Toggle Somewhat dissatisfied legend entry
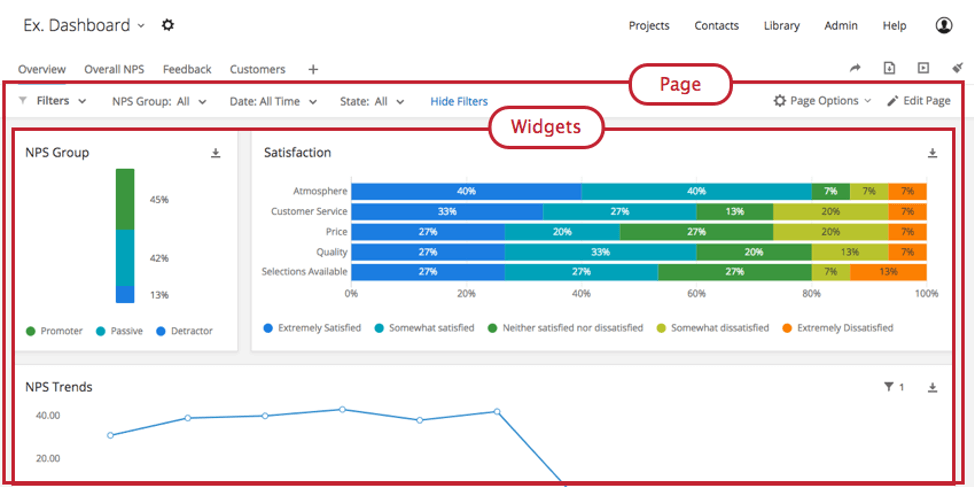This screenshot has width=974, height=487. [713, 327]
